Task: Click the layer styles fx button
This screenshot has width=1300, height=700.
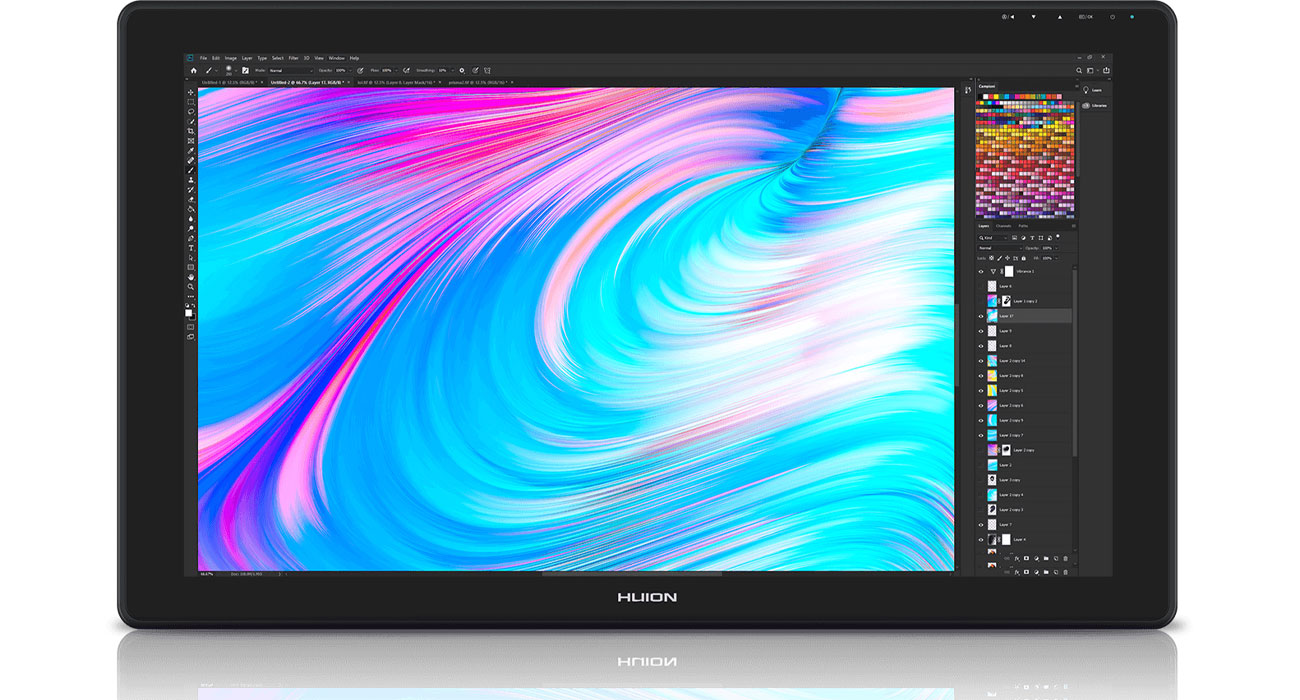Action: point(1017,559)
